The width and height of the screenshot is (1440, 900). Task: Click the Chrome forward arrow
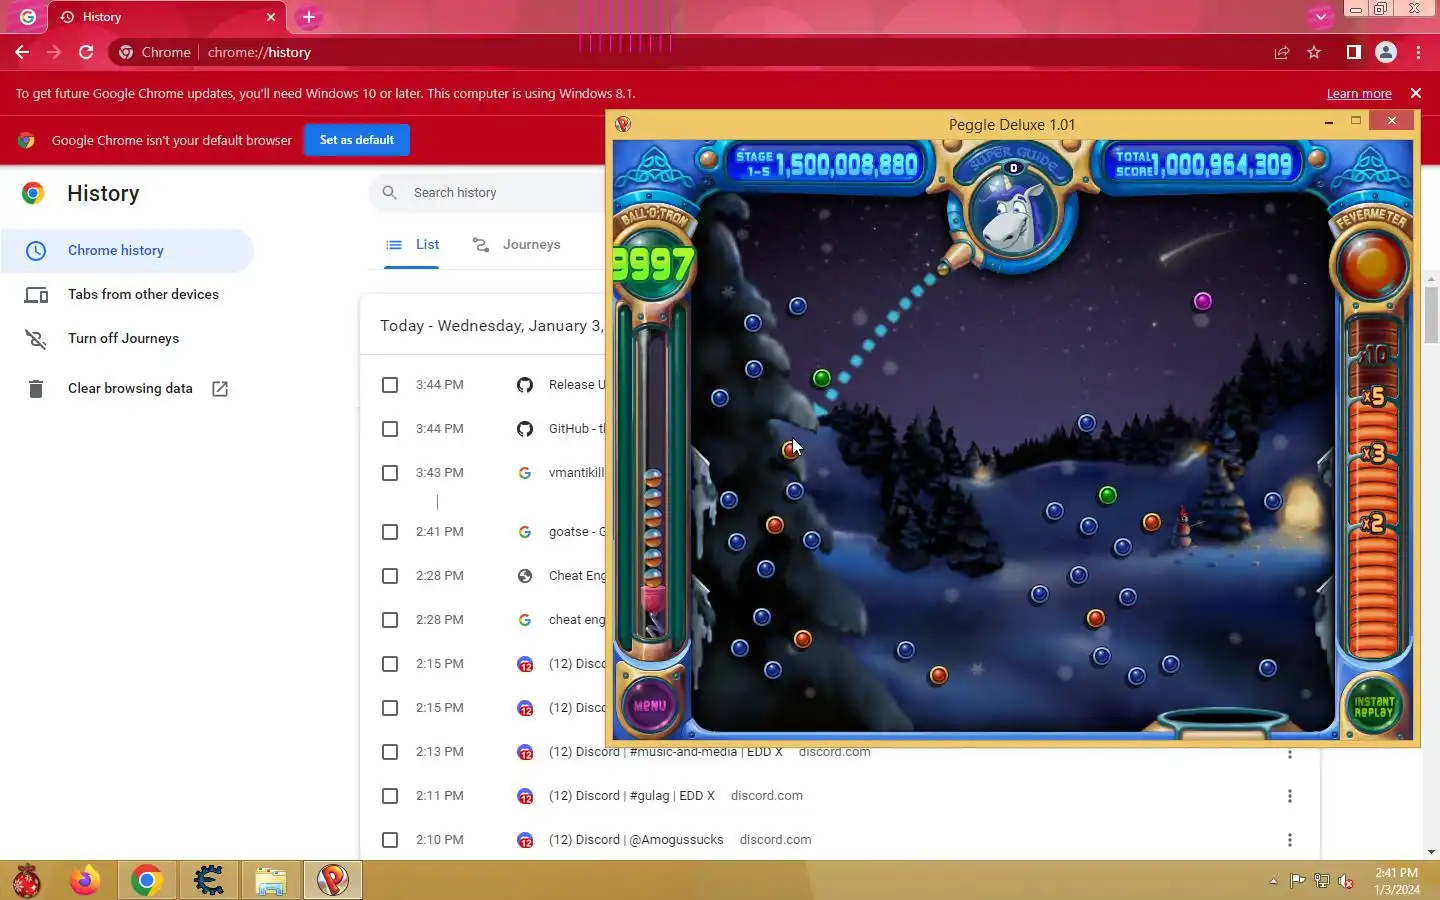pyautogui.click(x=54, y=52)
